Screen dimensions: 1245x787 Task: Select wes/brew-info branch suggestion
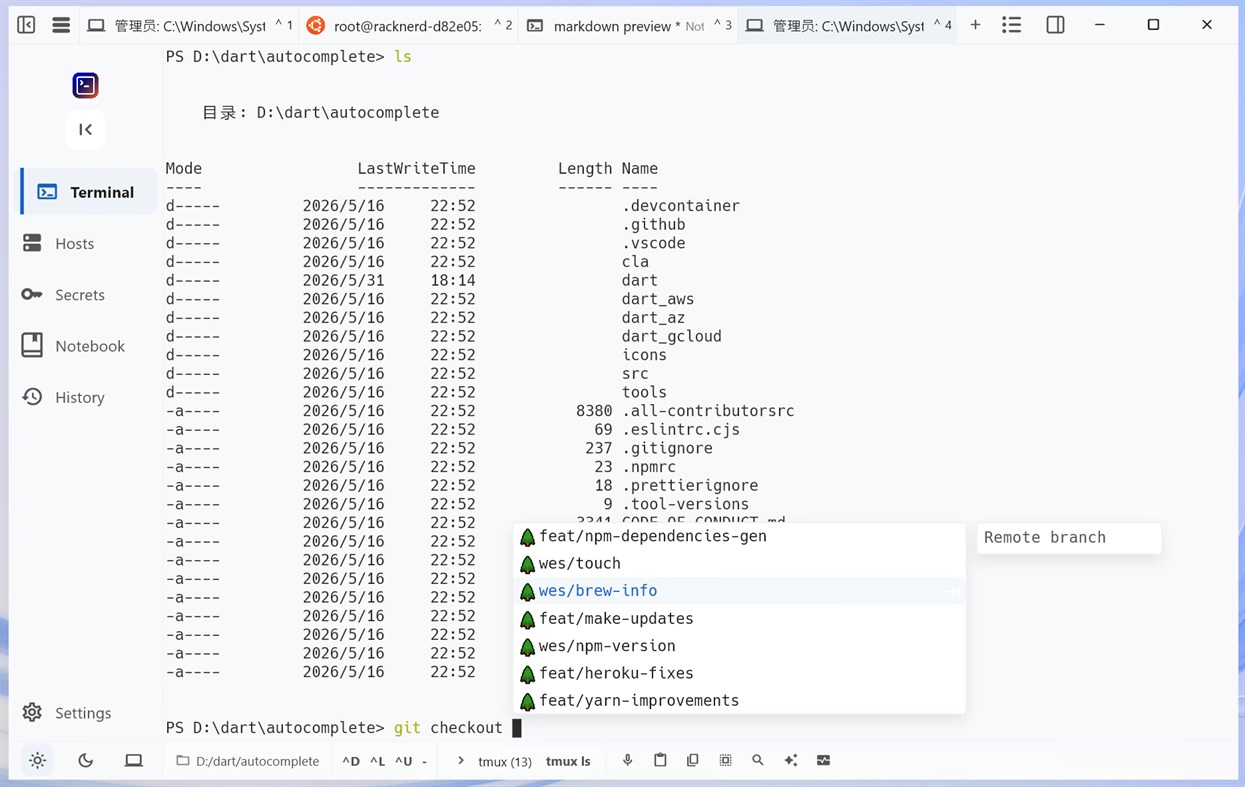coord(740,591)
